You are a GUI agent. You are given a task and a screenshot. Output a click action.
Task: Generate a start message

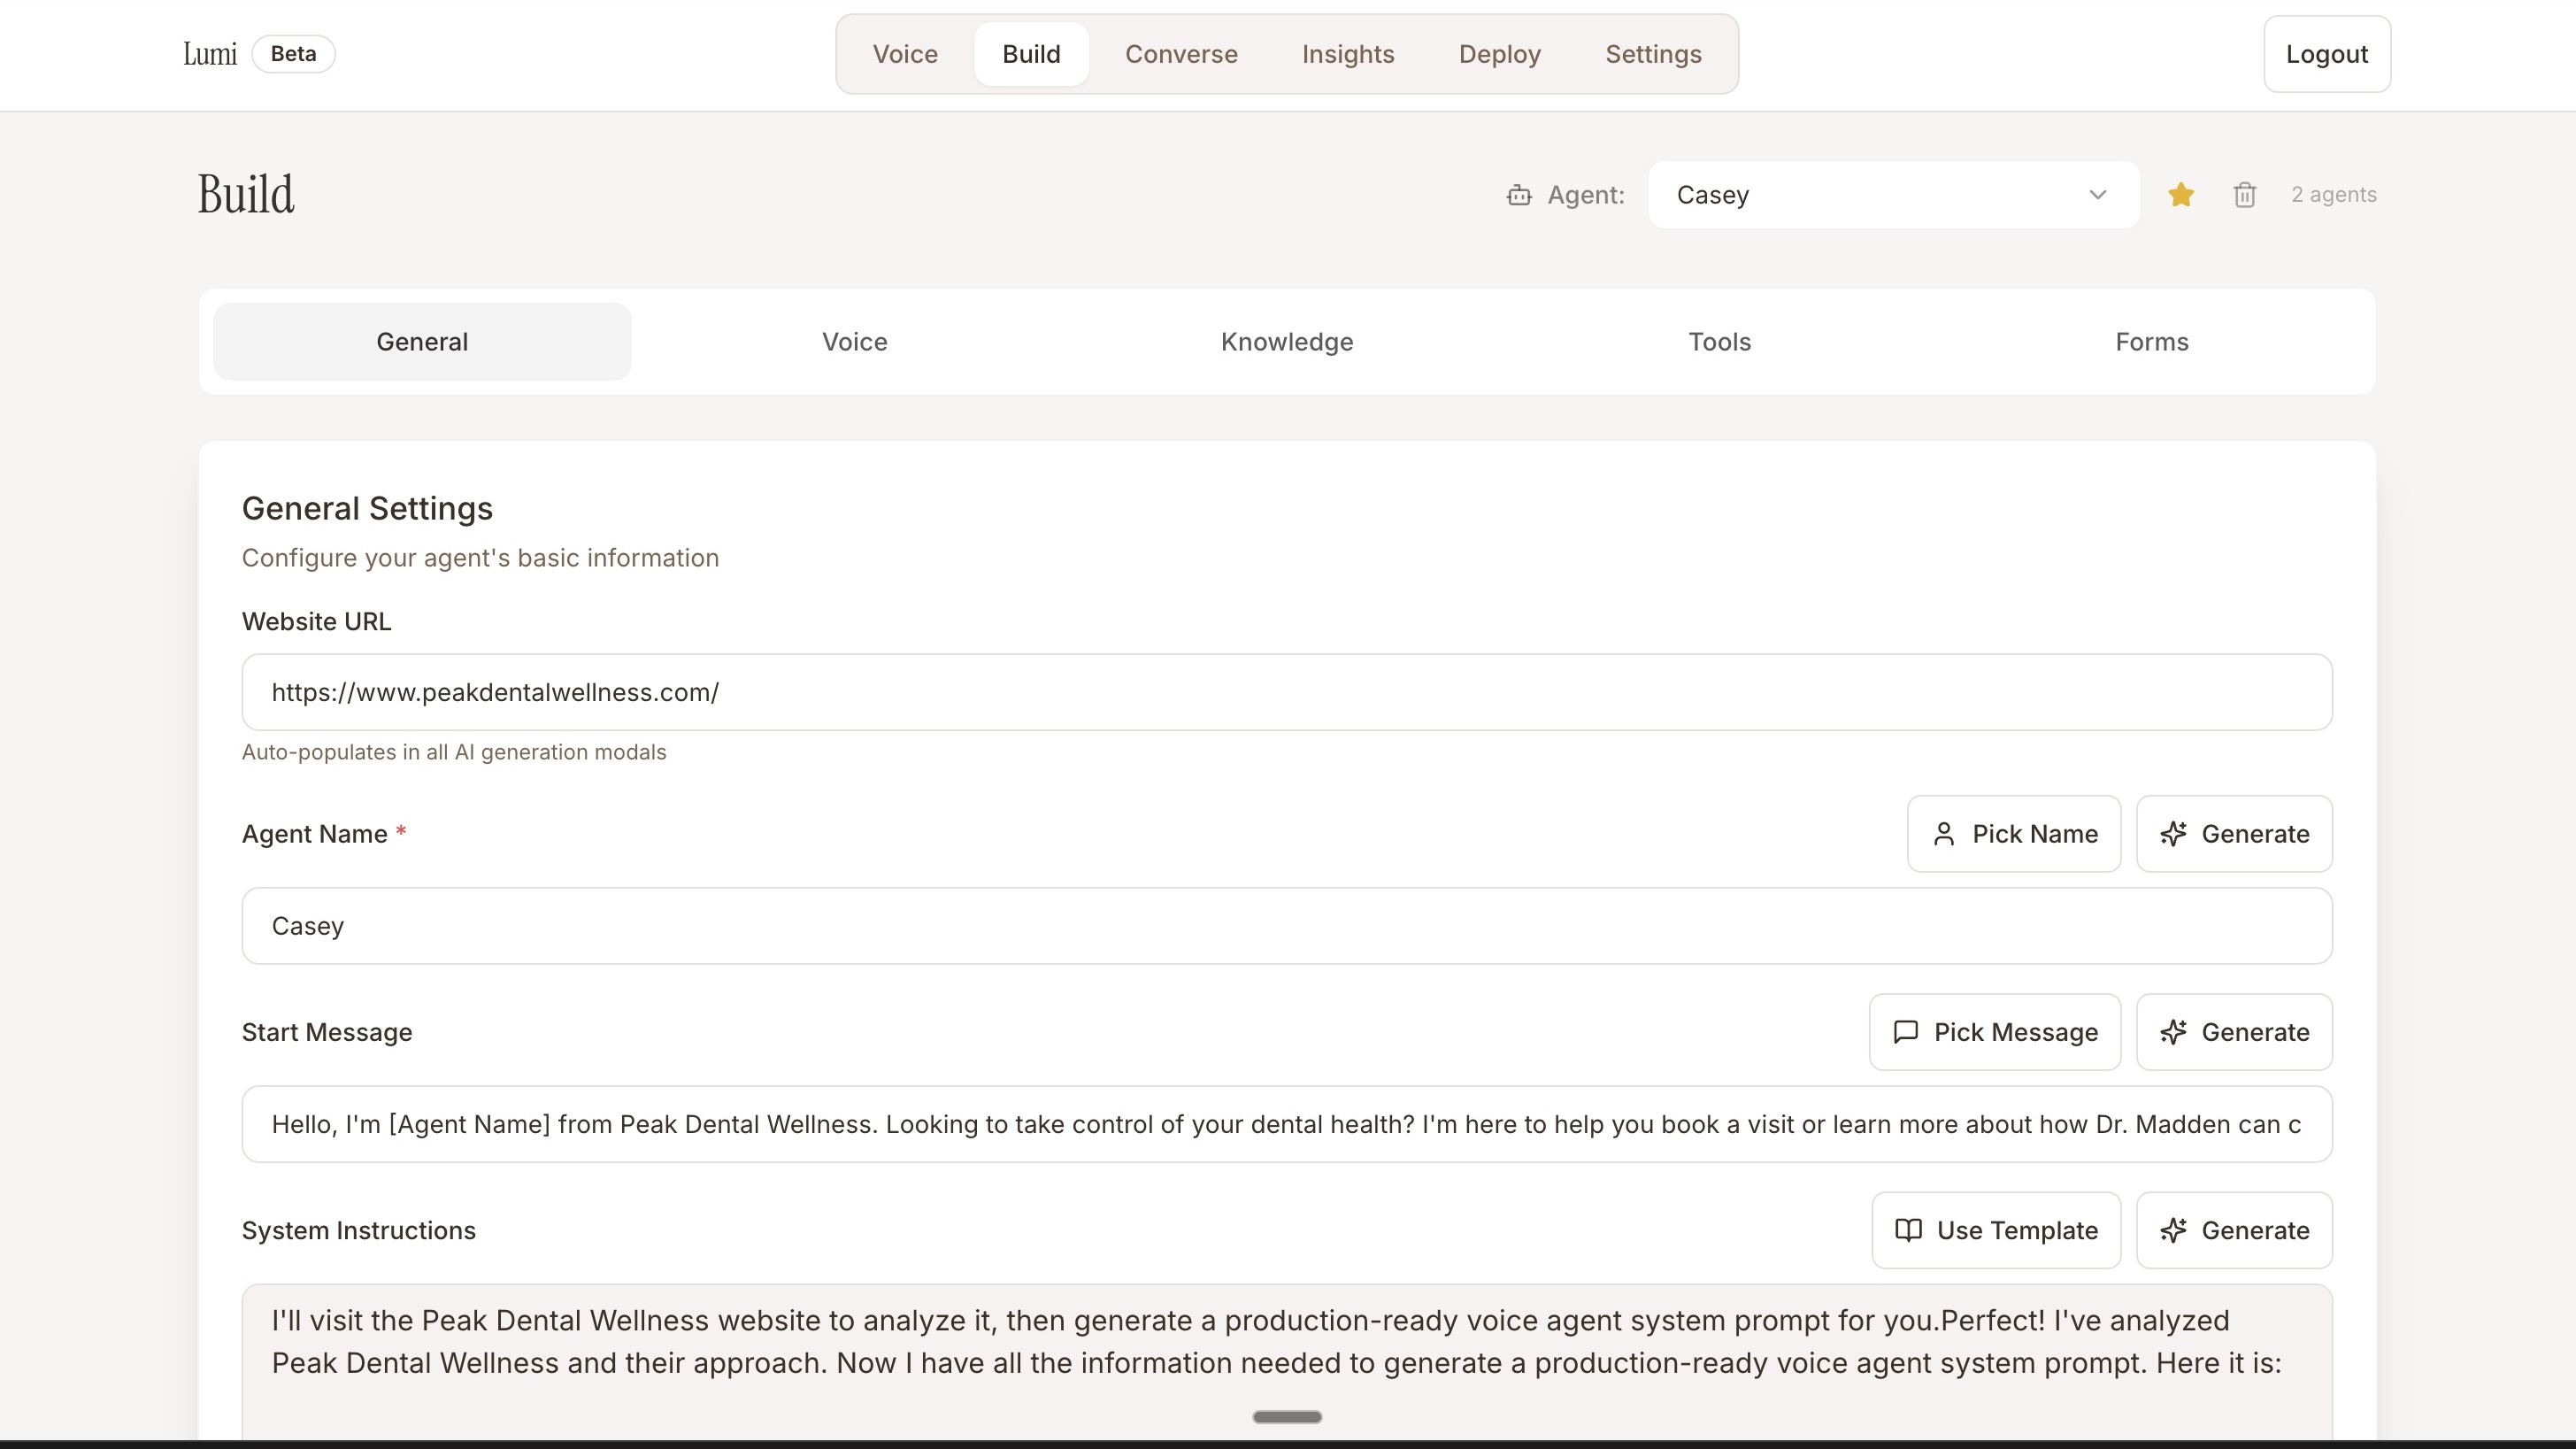(2234, 1032)
